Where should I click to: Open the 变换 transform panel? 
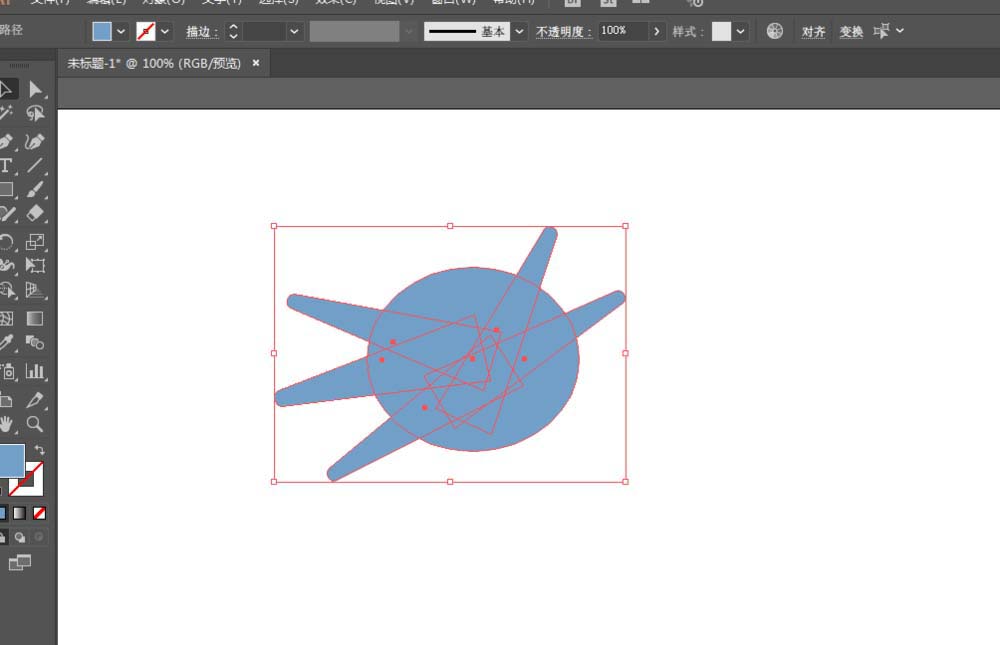[851, 31]
